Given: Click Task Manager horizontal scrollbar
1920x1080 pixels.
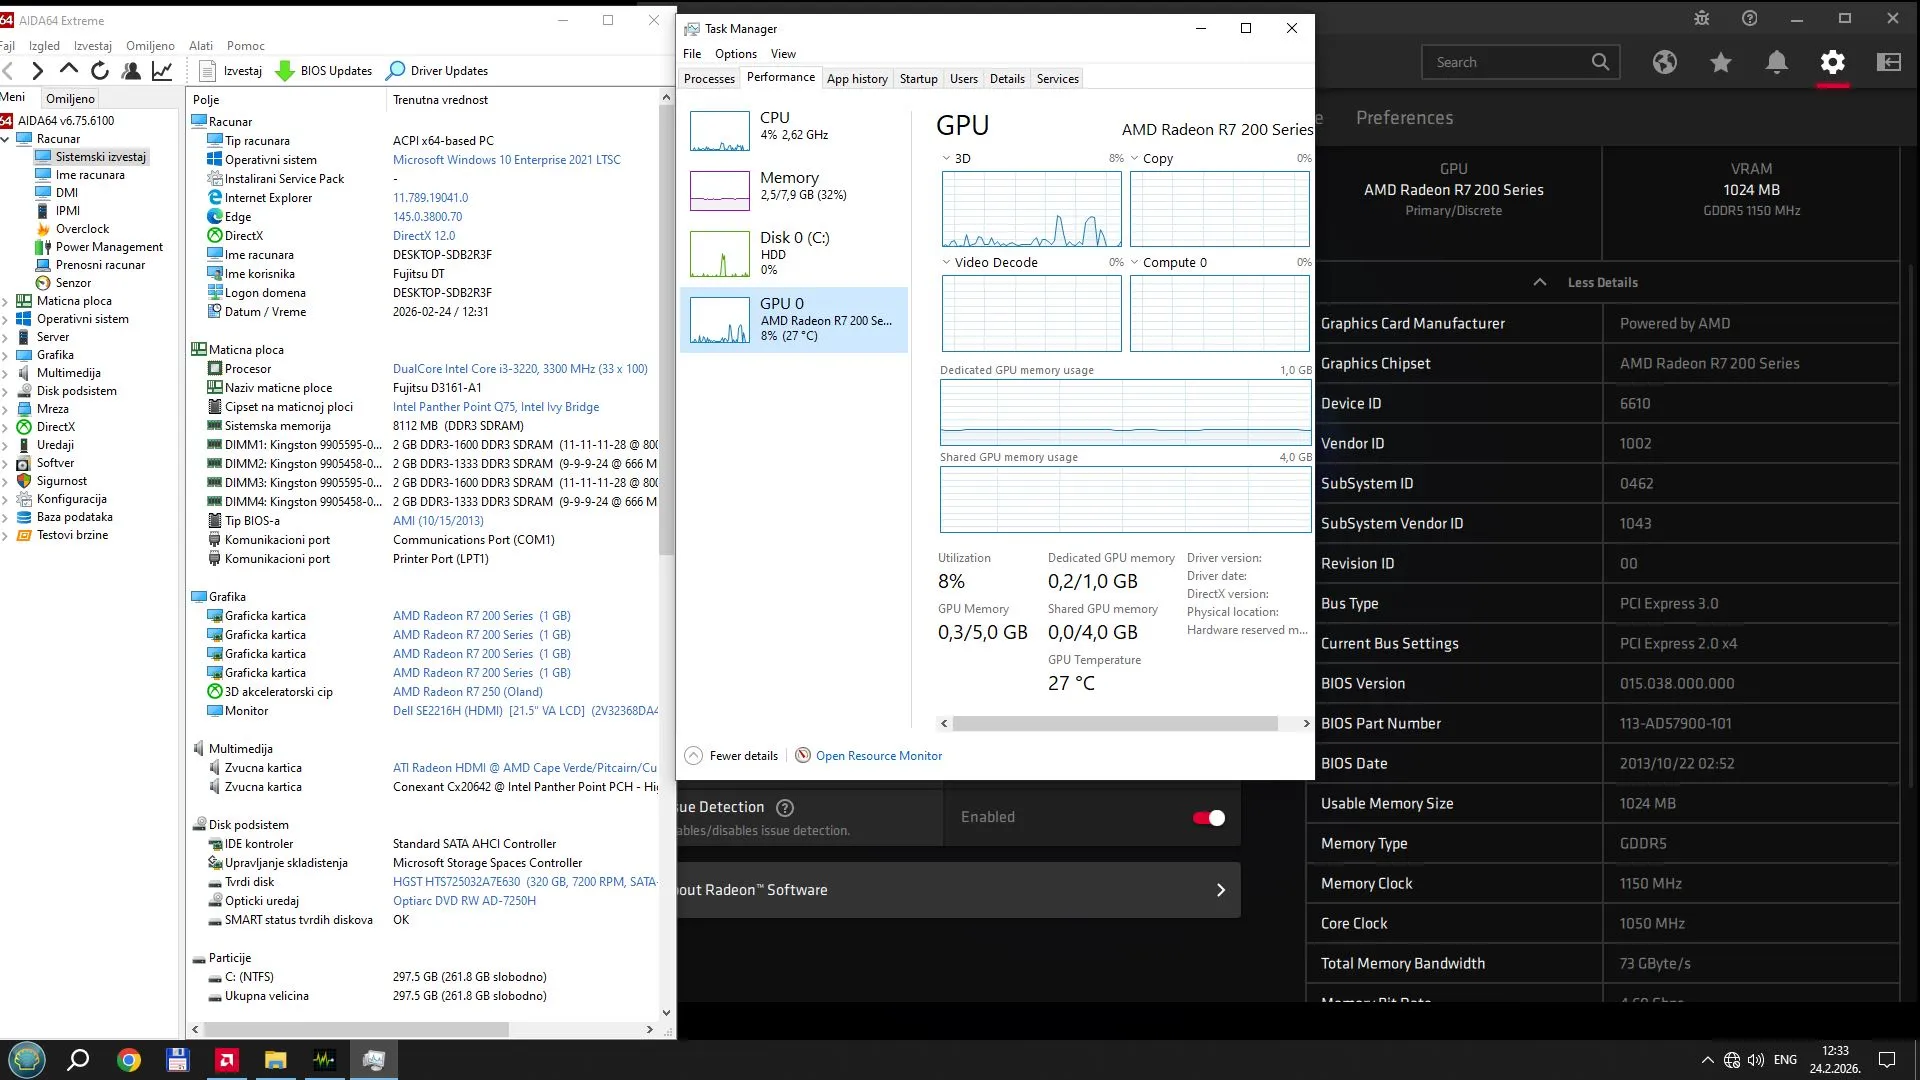Looking at the screenshot, I should coord(1114,723).
